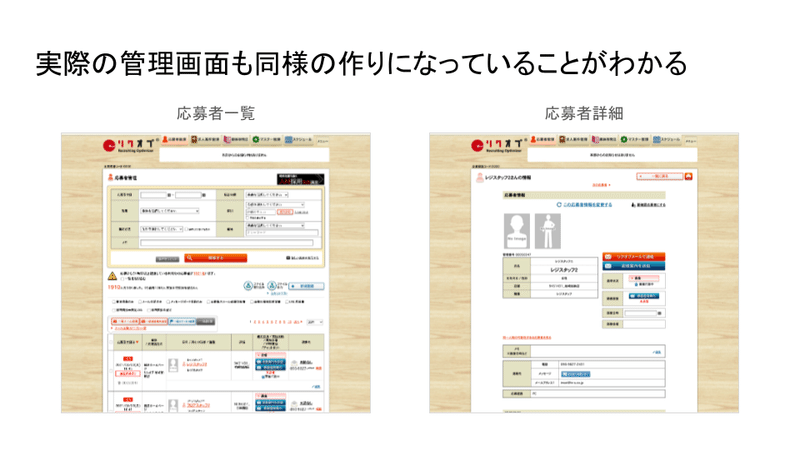Click the red sort arrow in the first column header
The height and width of the screenshot is (450, 800).
coord(137,342)
